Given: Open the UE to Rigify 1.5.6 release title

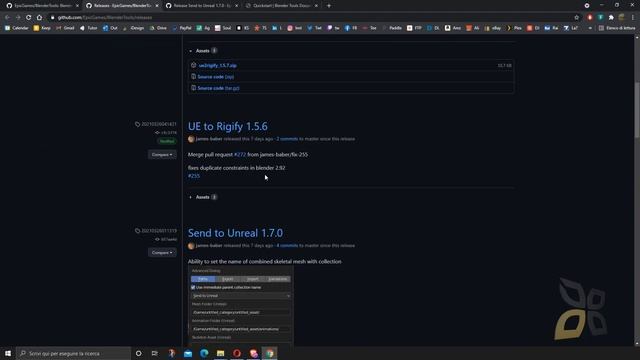Looking at the screenshot, I should pos(228,126).
